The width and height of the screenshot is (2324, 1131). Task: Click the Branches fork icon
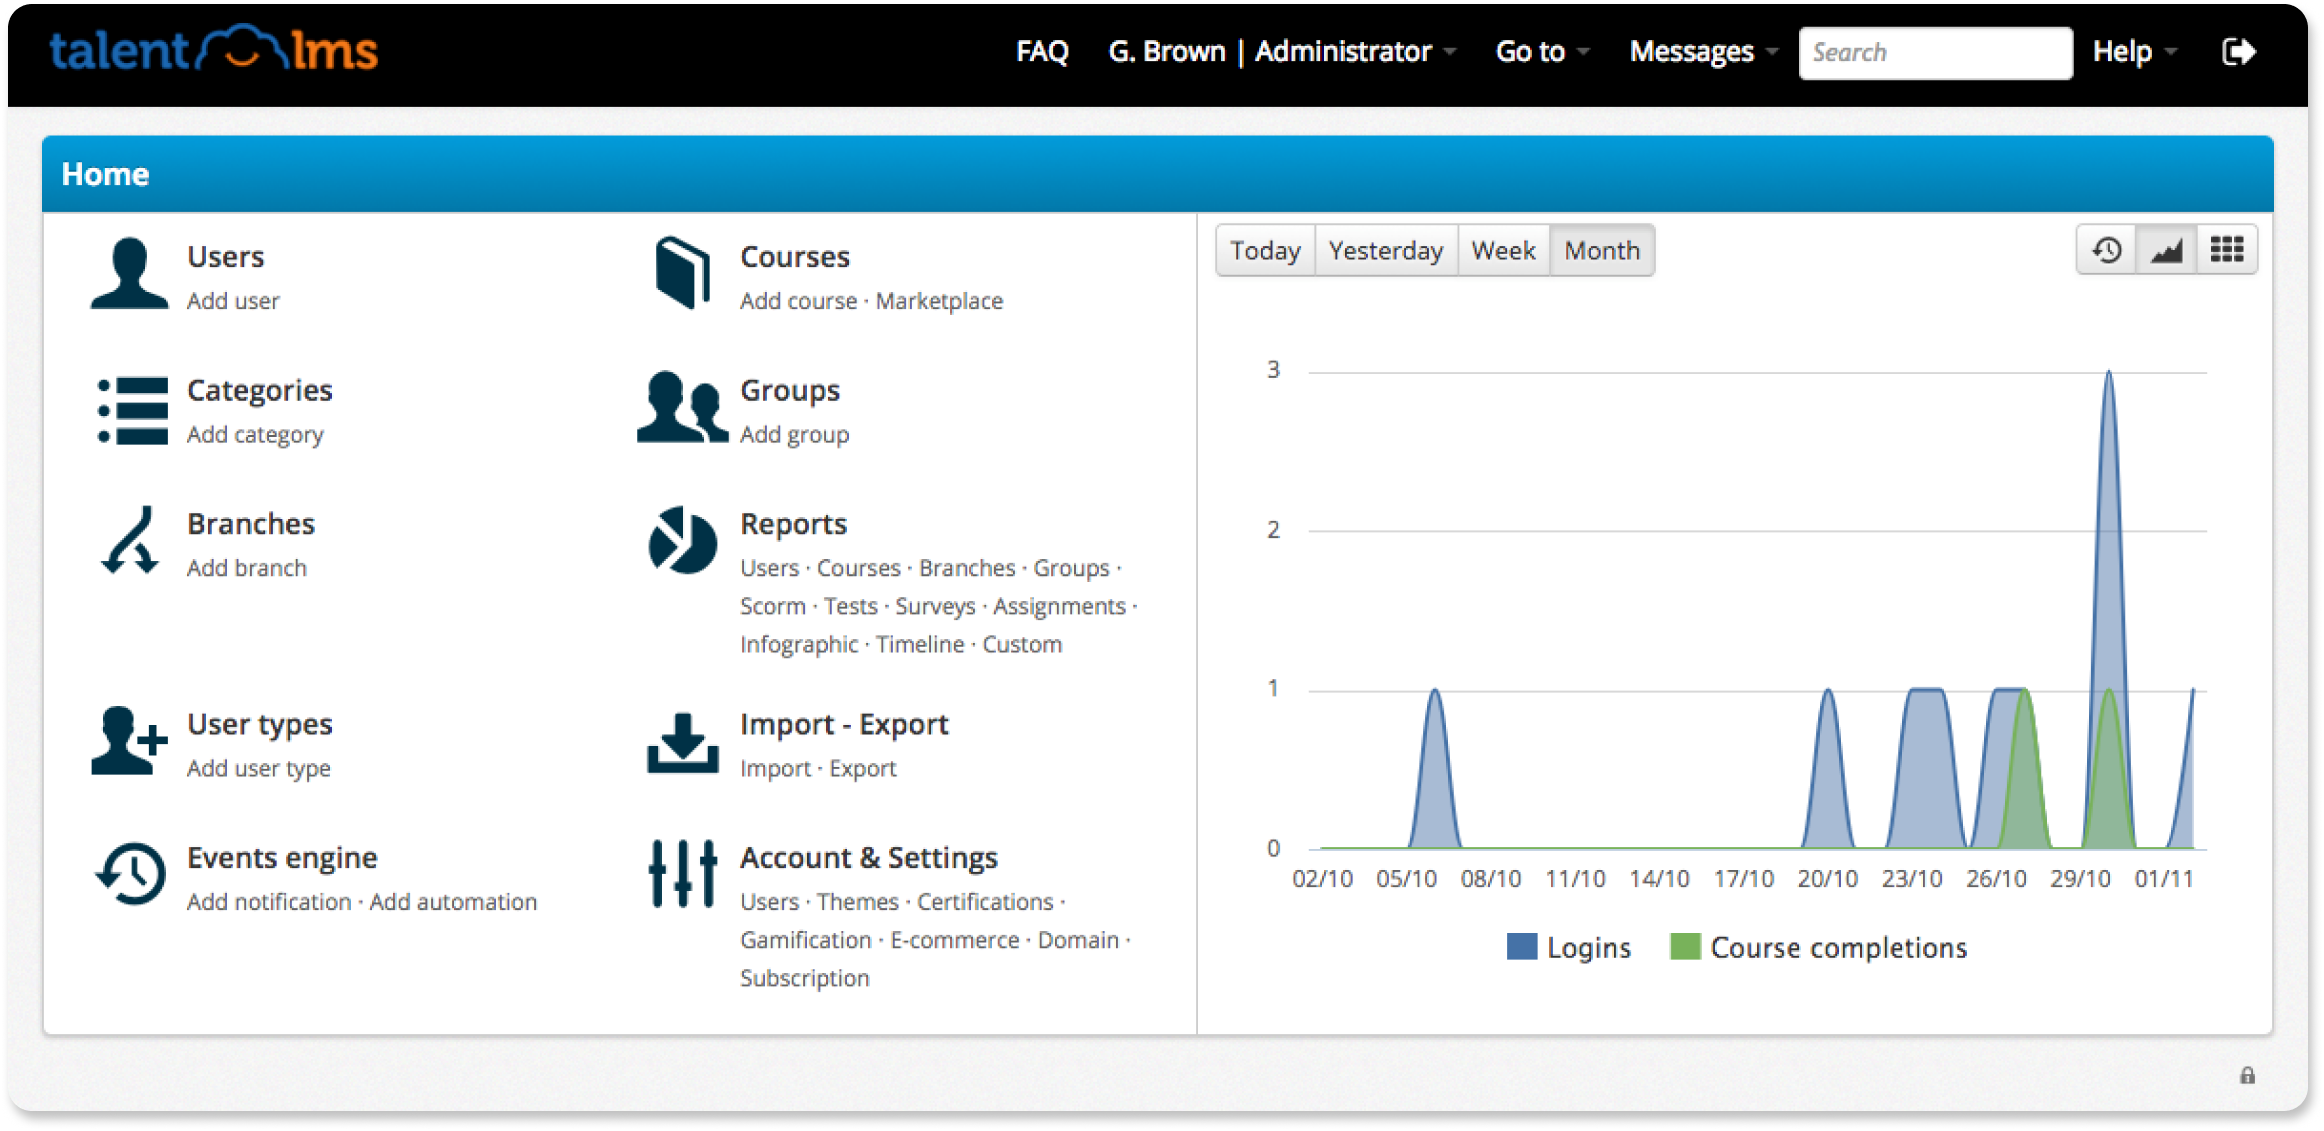click(x=130, y=540)
